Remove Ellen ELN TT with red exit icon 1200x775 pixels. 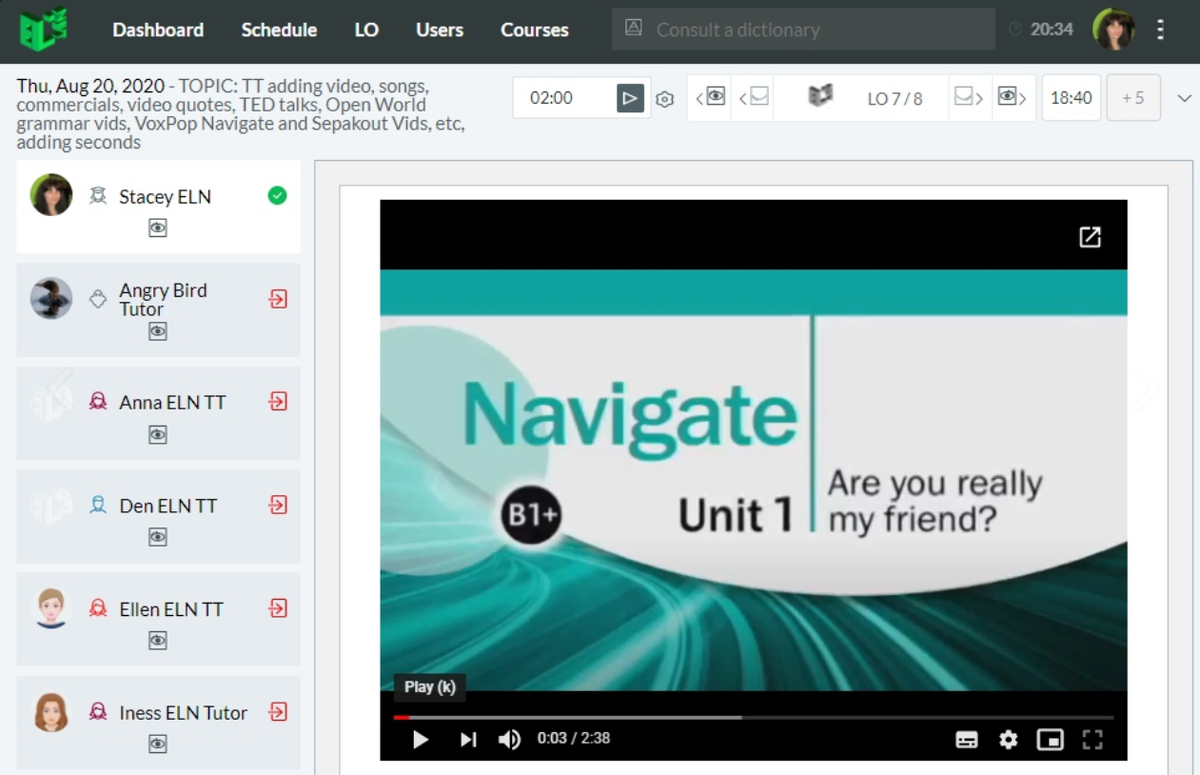278,608
